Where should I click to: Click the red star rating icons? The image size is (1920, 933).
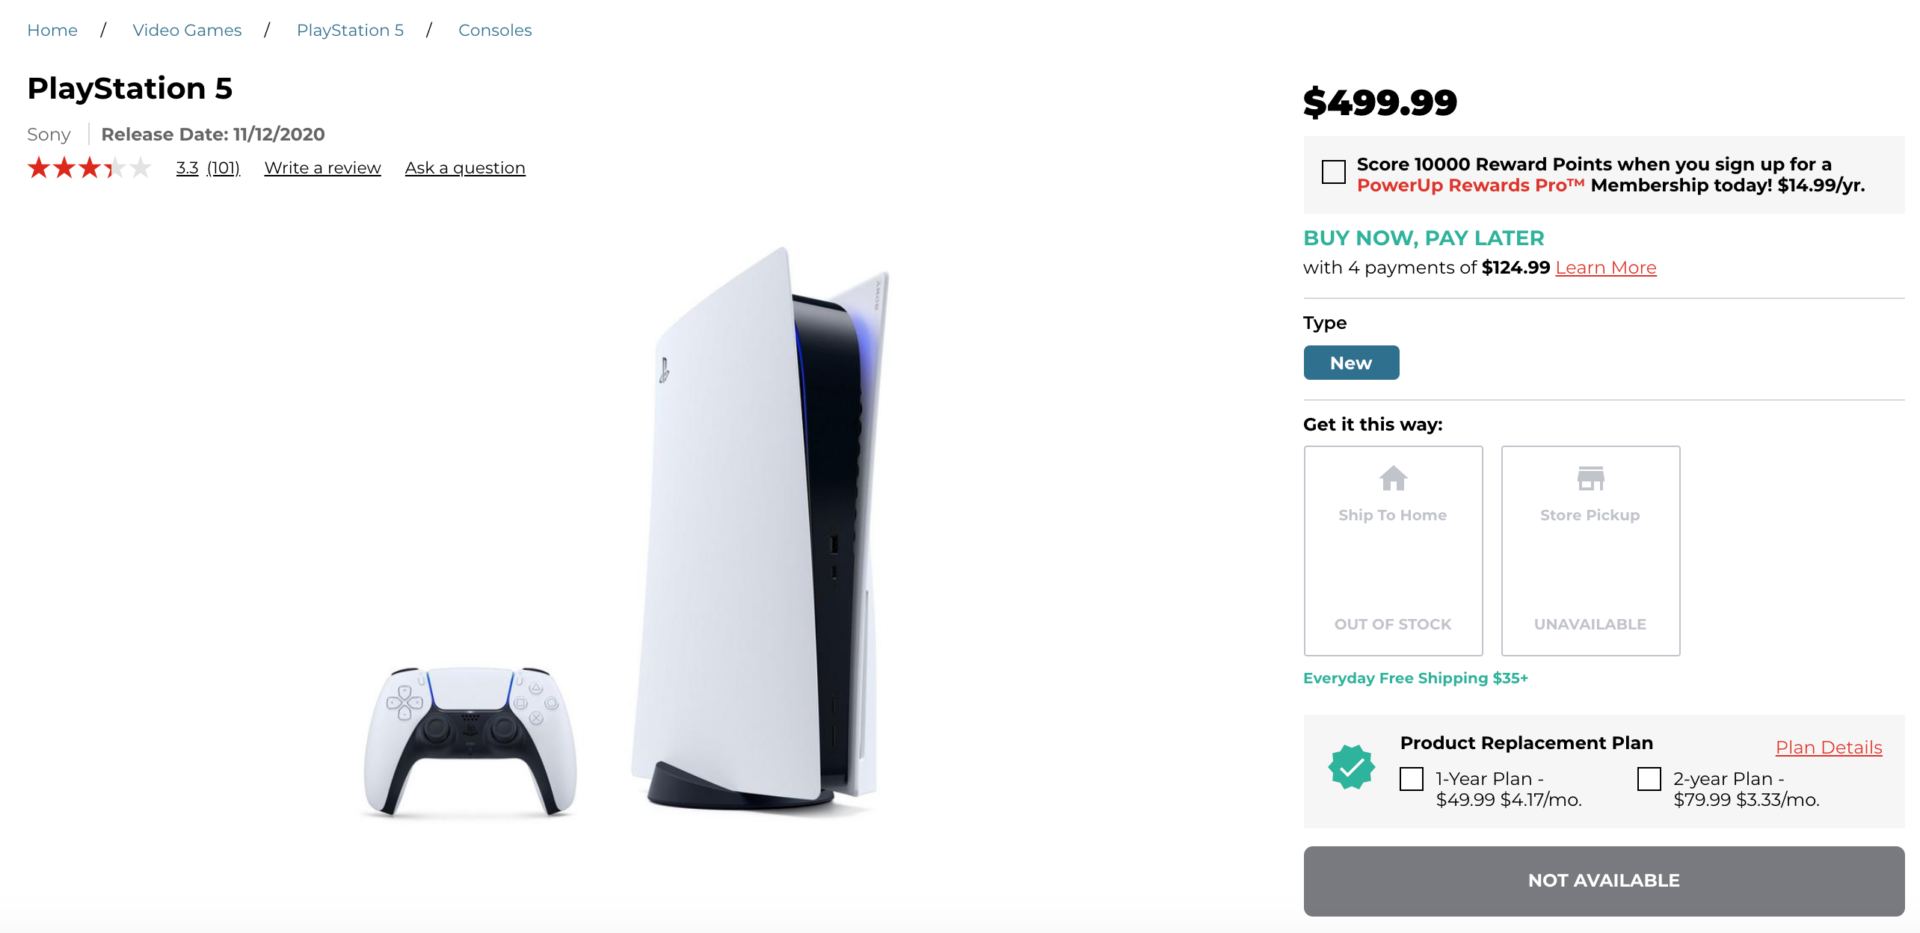(89, 168)
